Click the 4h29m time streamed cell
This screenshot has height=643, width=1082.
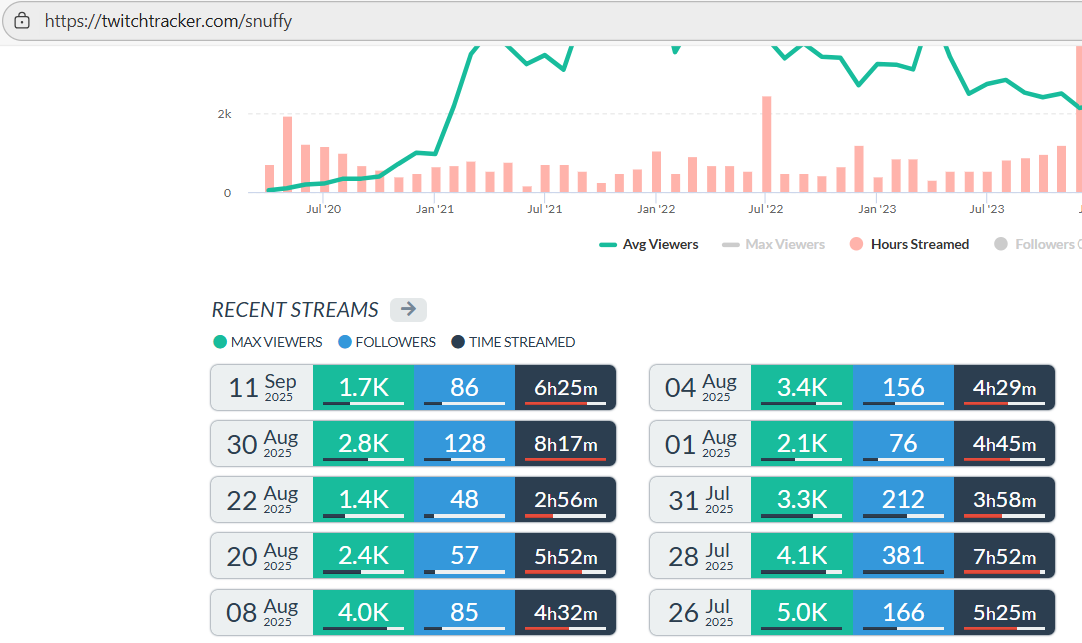(x=1005, y=388)
